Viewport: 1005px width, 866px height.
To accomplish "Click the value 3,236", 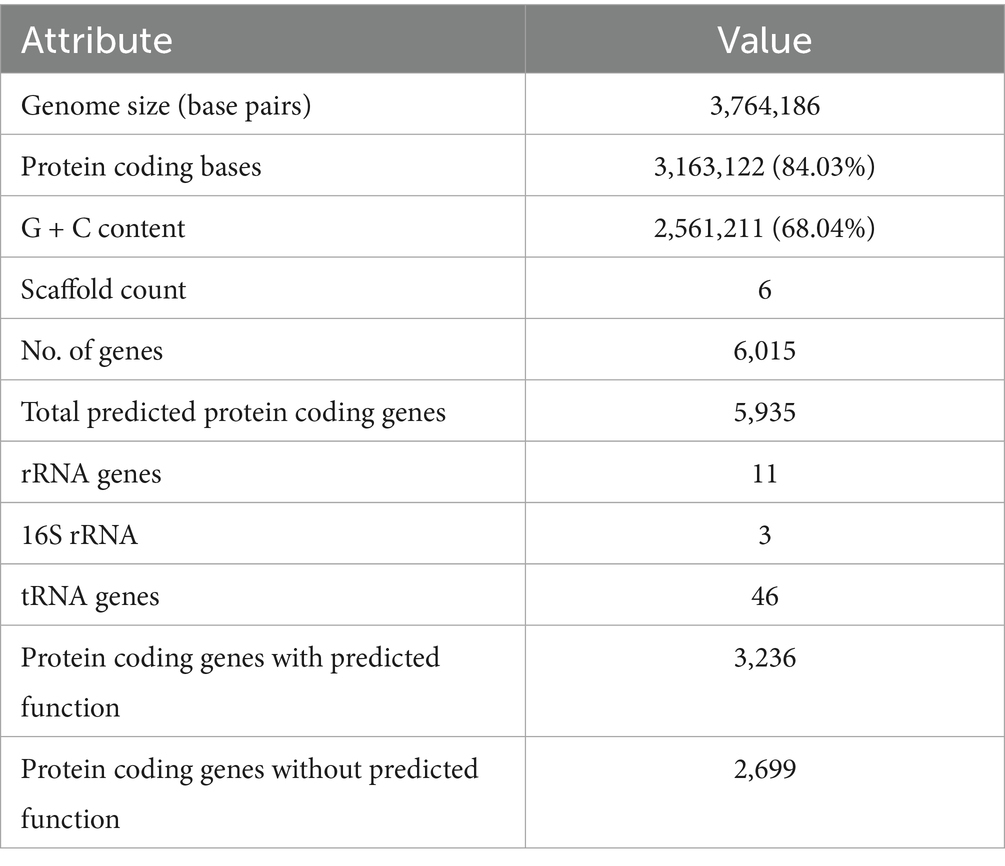I will tap(764, 658).
